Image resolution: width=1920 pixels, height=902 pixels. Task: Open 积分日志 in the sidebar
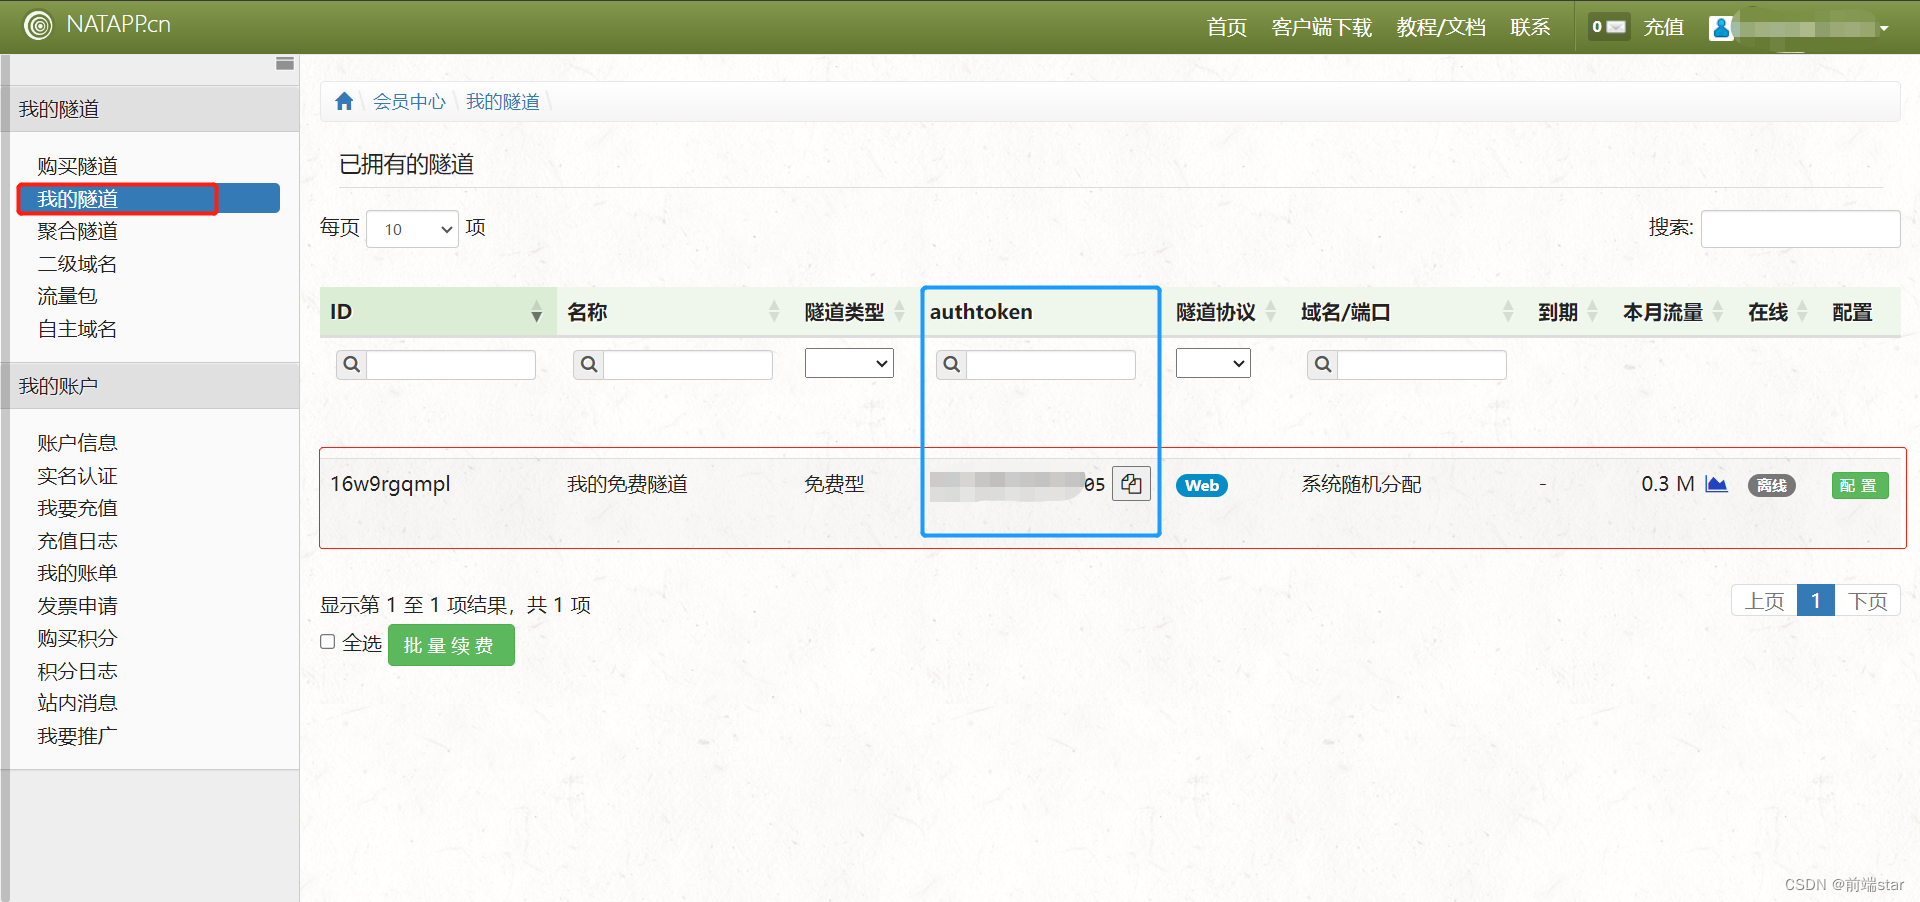tap(78, 671)
